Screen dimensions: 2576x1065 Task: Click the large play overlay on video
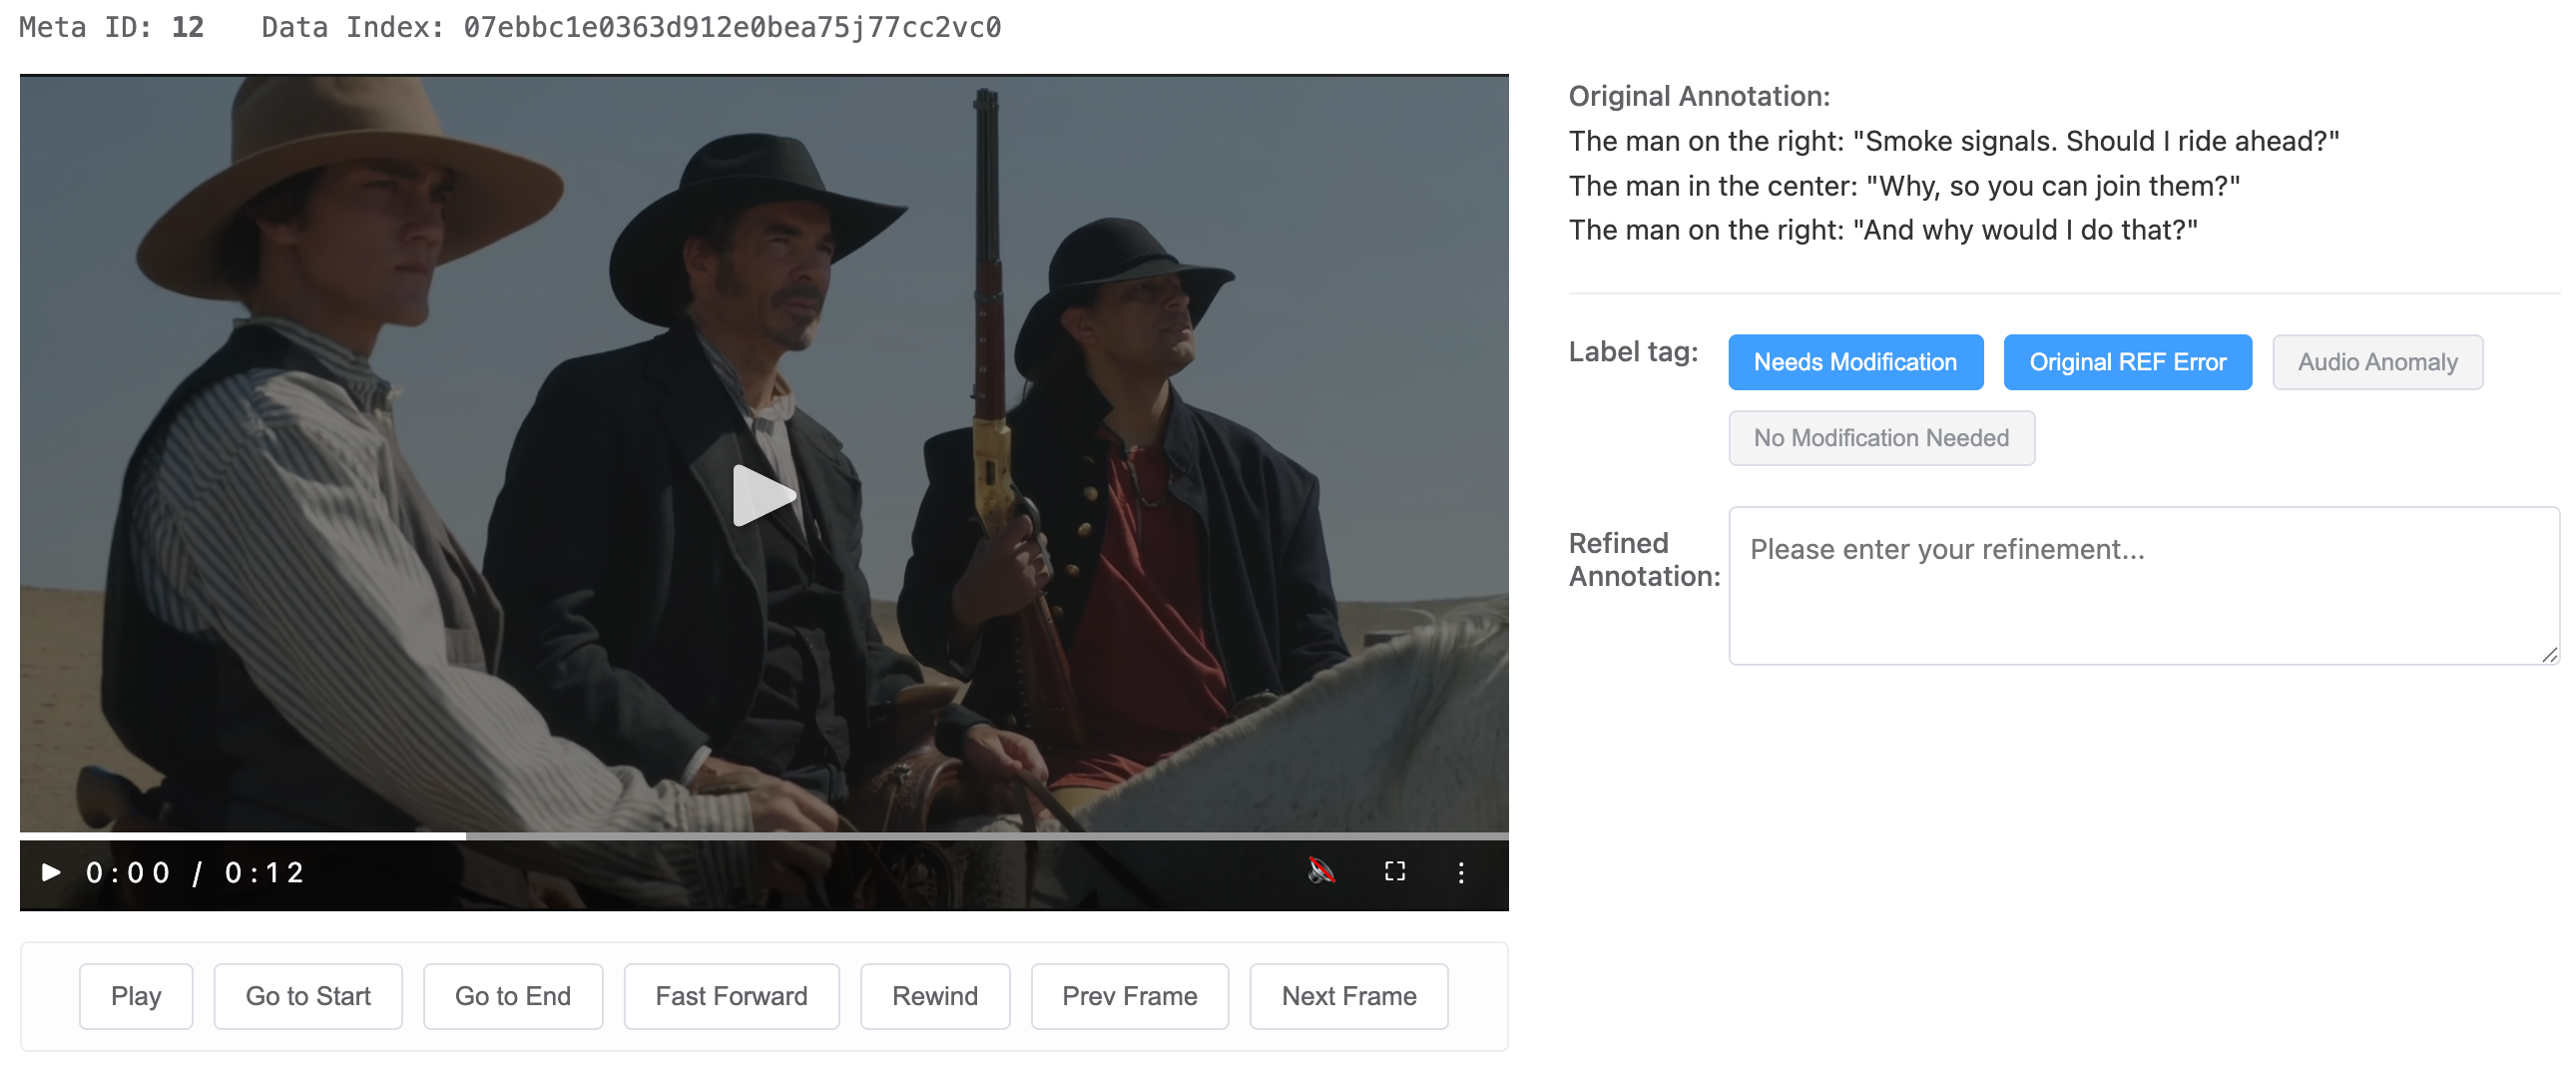coord(763,494)
